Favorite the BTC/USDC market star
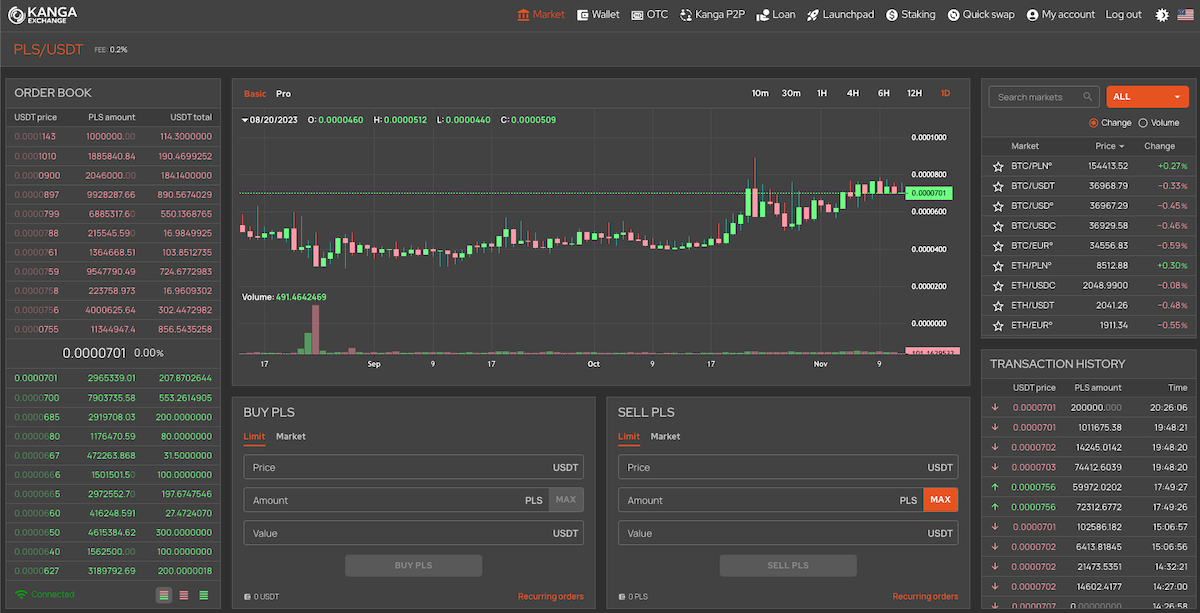1200x613 pixels. click(x=997, y=226)
